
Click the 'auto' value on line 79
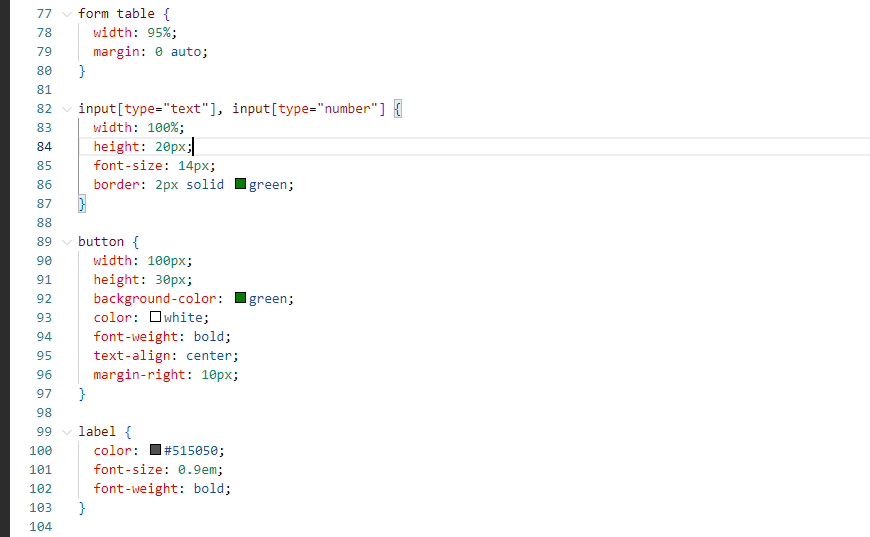[x=186, y=52]
